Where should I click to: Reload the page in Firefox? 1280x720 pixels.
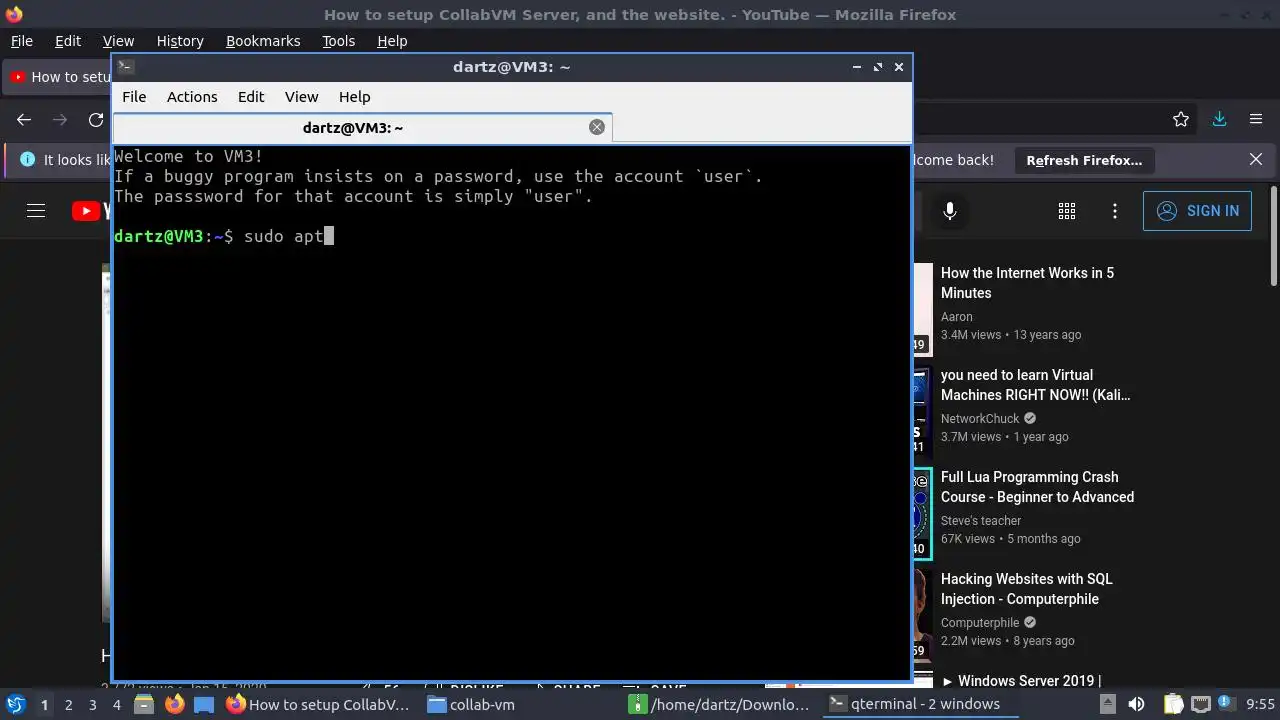coord(96,119)
